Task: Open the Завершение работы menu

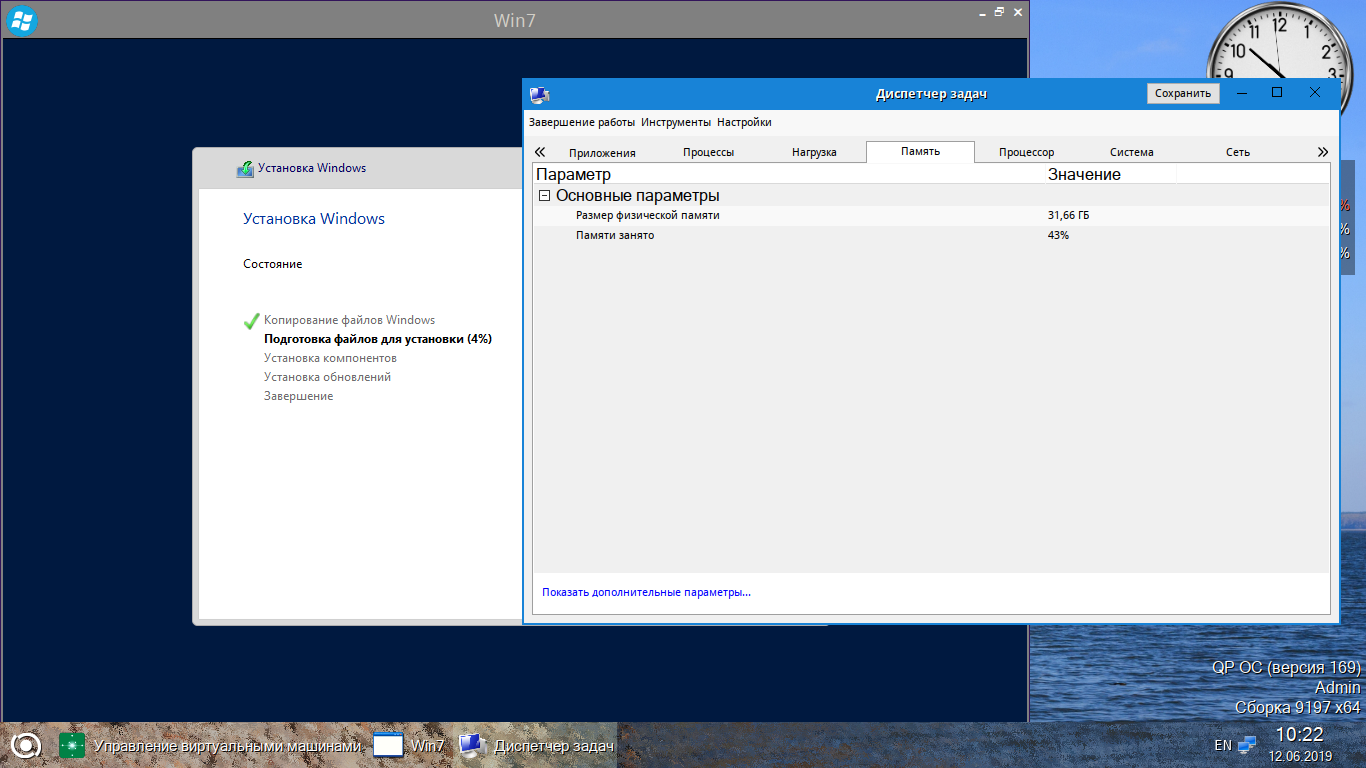Action: tap(582, 122)
